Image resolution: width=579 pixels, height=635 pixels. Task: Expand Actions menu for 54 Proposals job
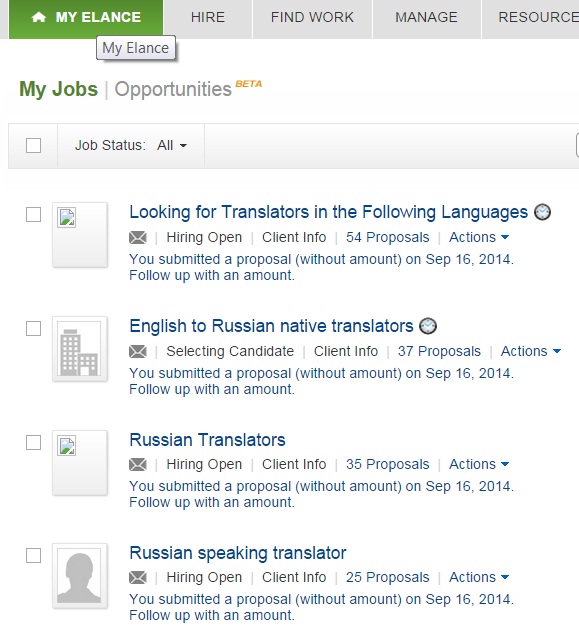(479, 237)
